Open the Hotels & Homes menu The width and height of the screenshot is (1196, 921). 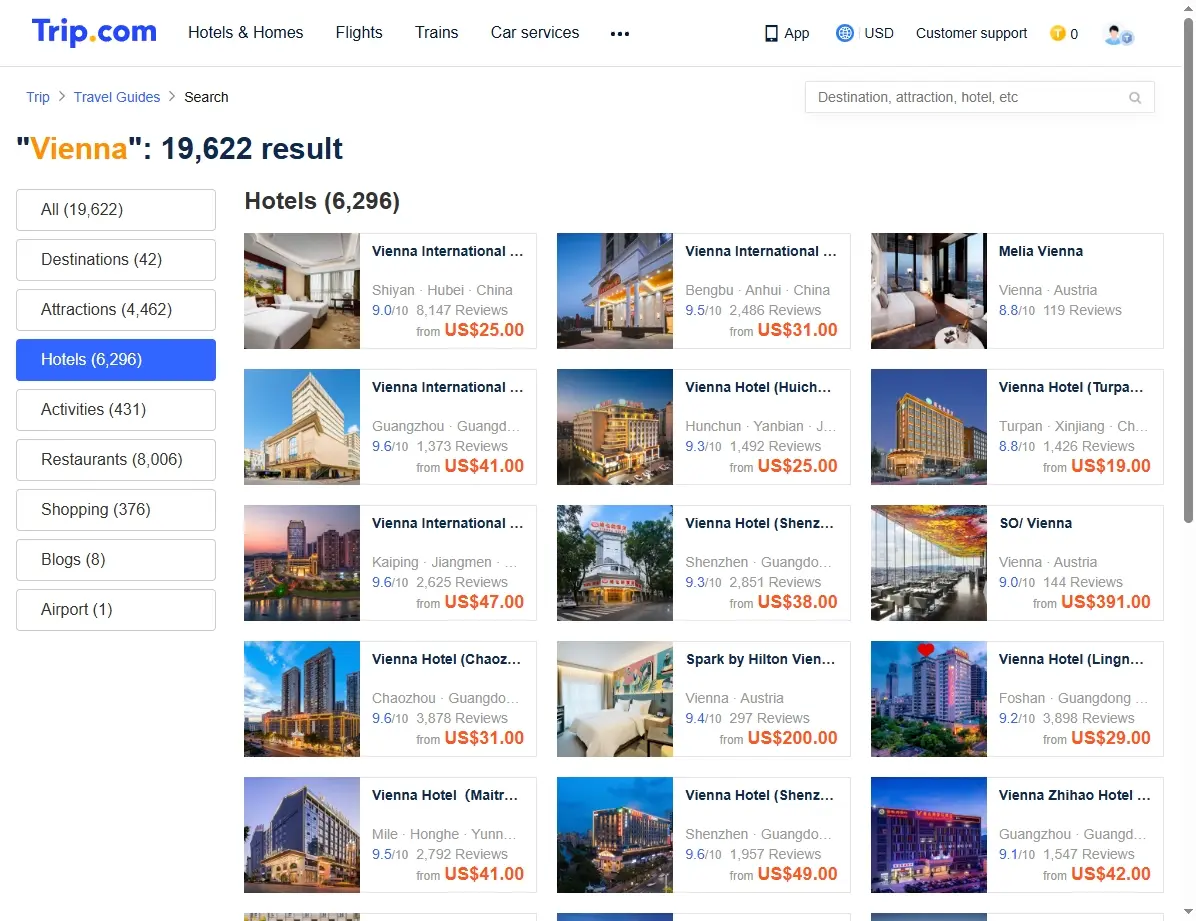point(246,33)
